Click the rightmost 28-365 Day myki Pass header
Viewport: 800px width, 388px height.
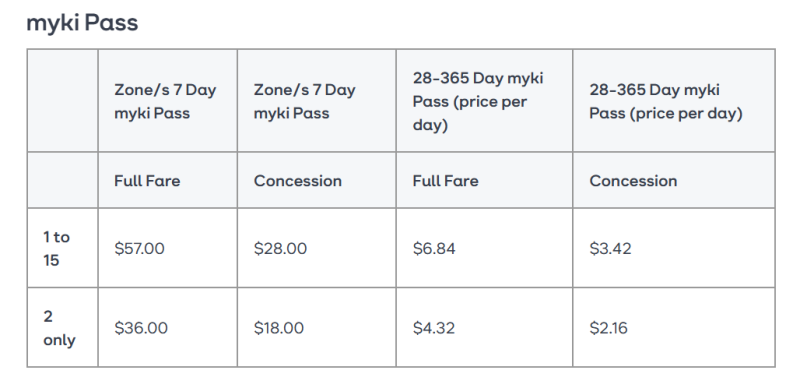point(666,101)
